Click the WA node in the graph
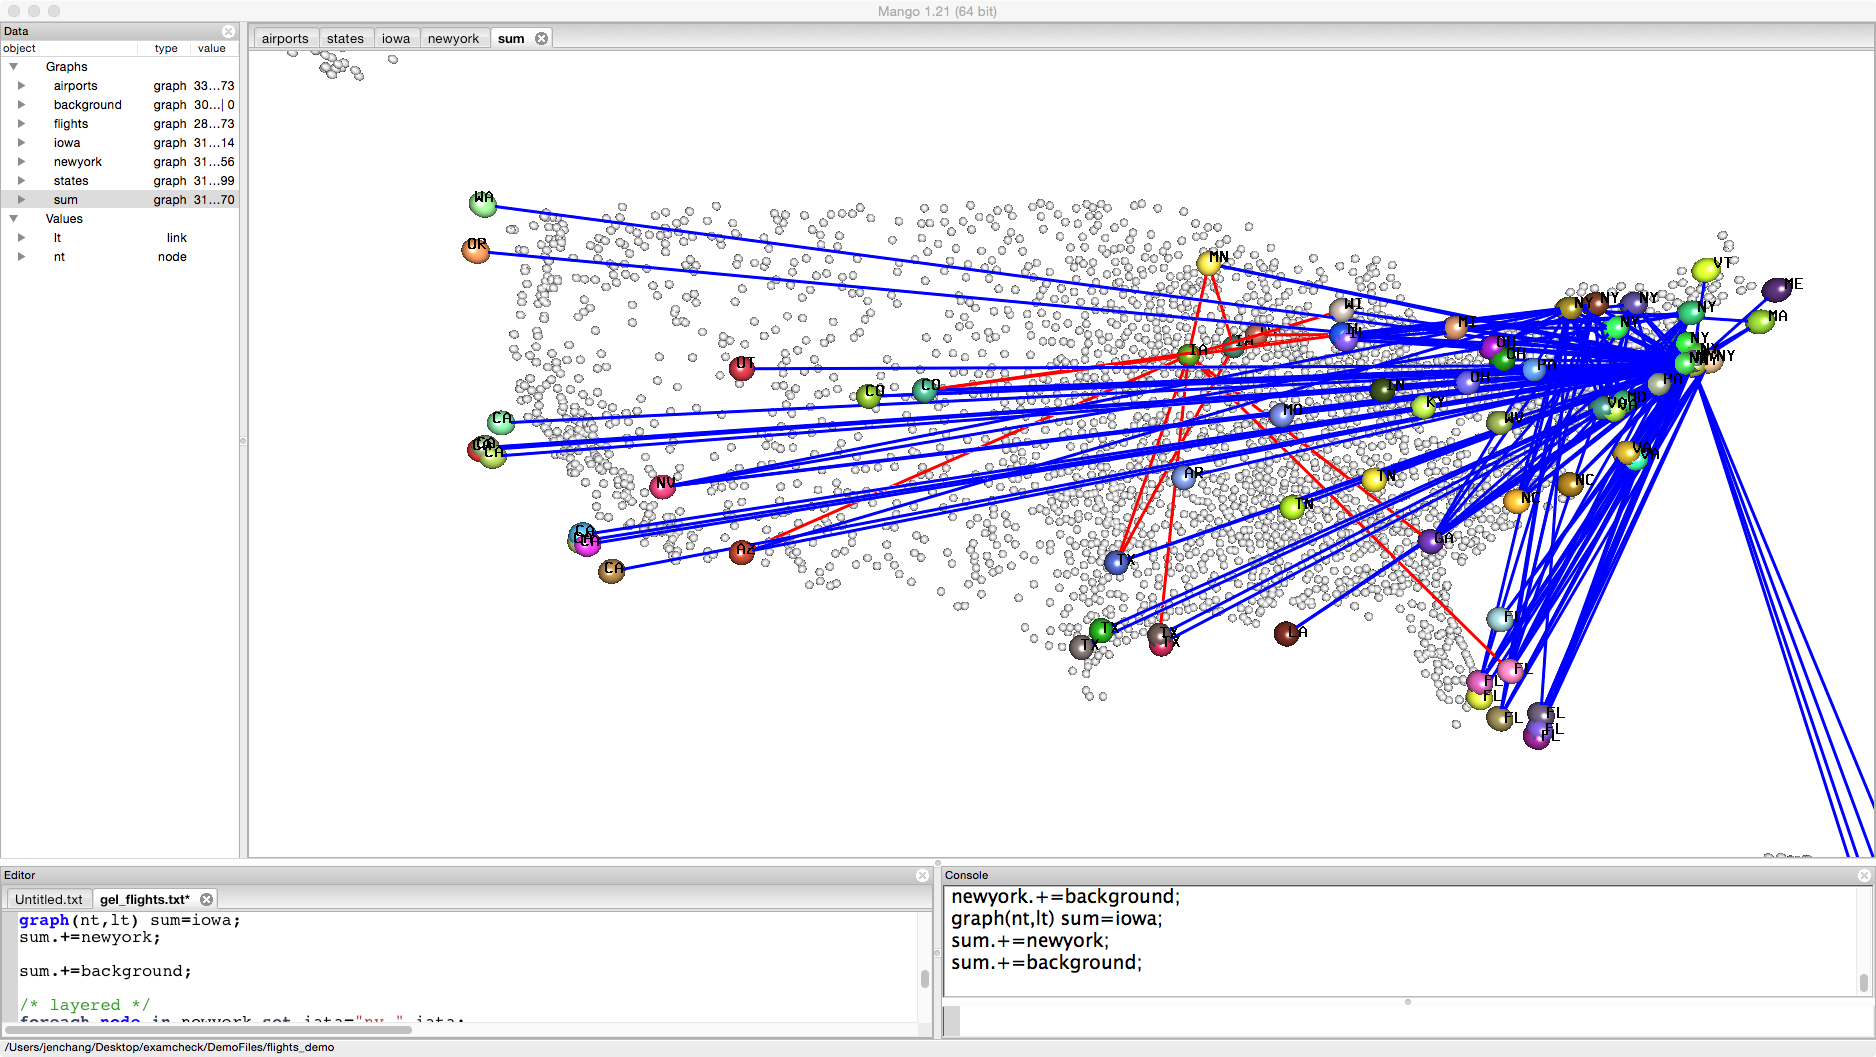The width and height of the screenshot is (1876, 1057). 482,204
